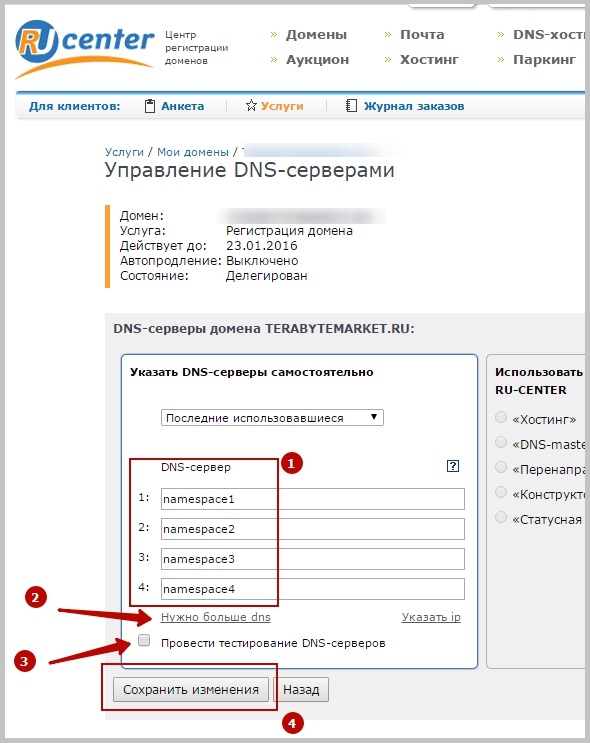
Task: Click the Делегирован status value
Action: click(266, 275)
